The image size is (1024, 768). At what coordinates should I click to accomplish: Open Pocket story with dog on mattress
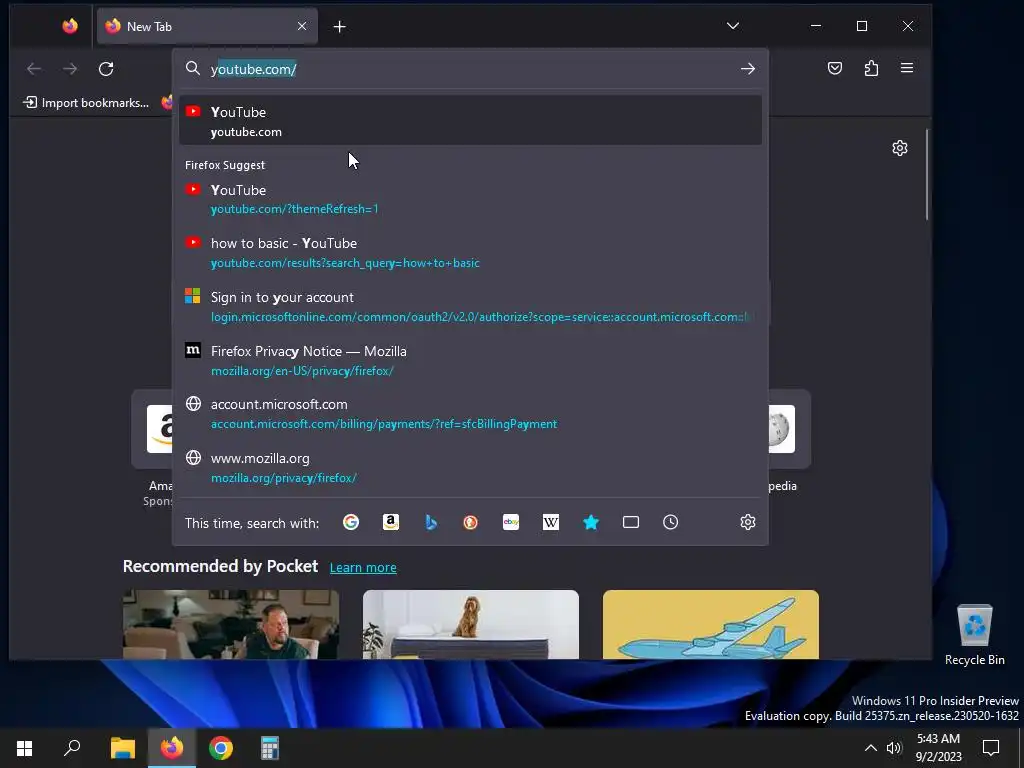tap(471, 624)
